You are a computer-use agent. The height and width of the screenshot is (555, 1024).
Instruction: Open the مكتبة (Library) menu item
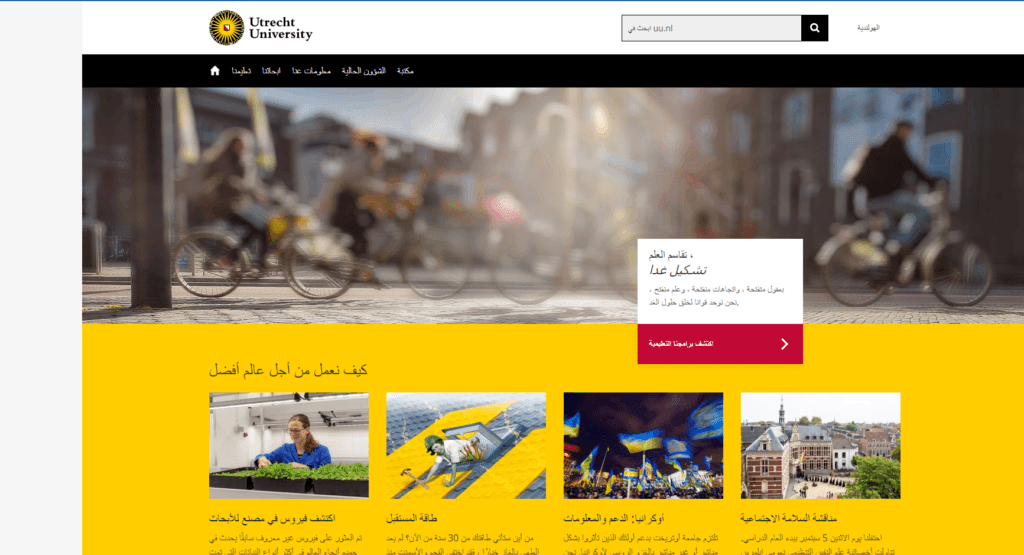coord(405,71)
